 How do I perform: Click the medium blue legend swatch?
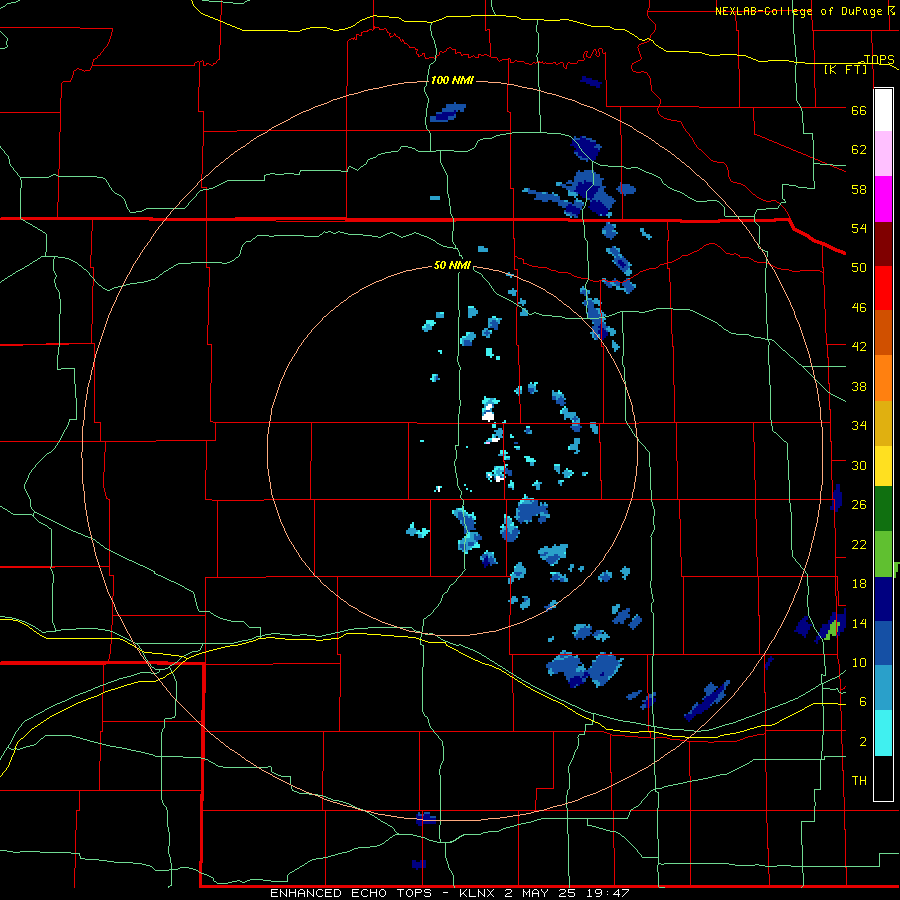[883, 643]
